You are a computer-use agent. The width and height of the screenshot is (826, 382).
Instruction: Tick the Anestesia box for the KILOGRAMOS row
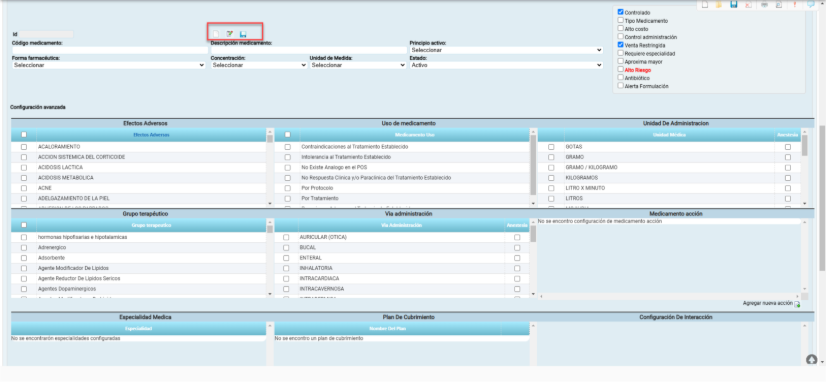[788, 178]
